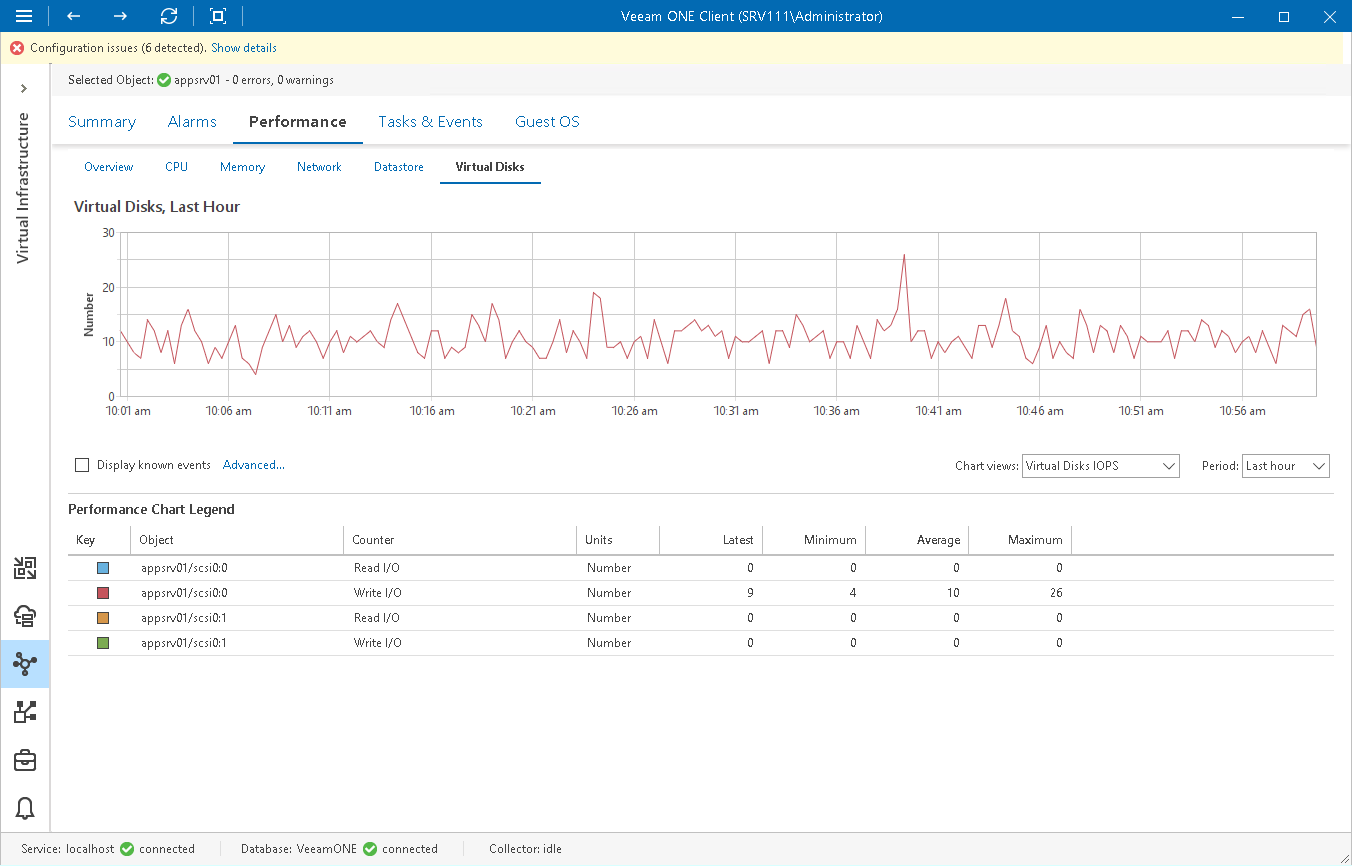This screenshot has height=866, width=1352.
Task: Navigate back with the left arrow
Action: coord(72,16)
